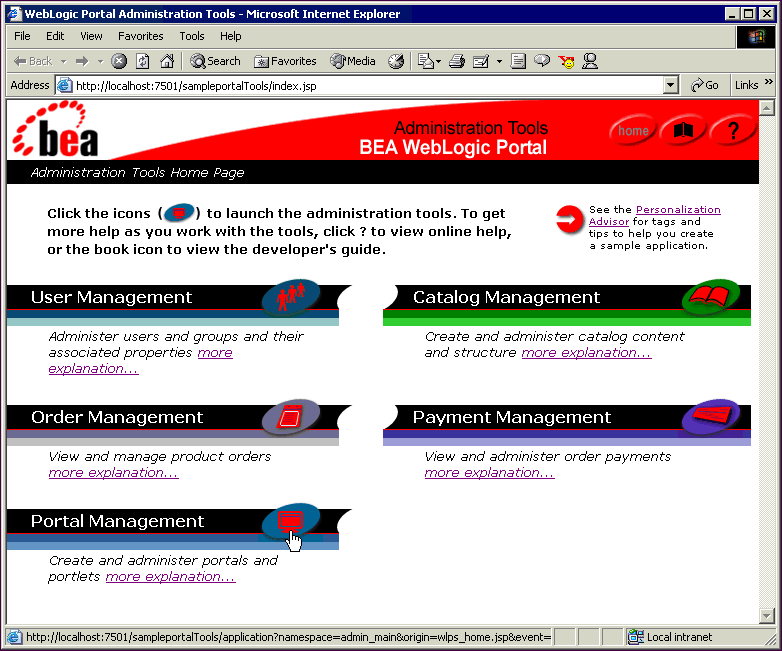Open the History toolbar icon
The width and height of the screenshot is (782, 651).
(x=396, y=61)
